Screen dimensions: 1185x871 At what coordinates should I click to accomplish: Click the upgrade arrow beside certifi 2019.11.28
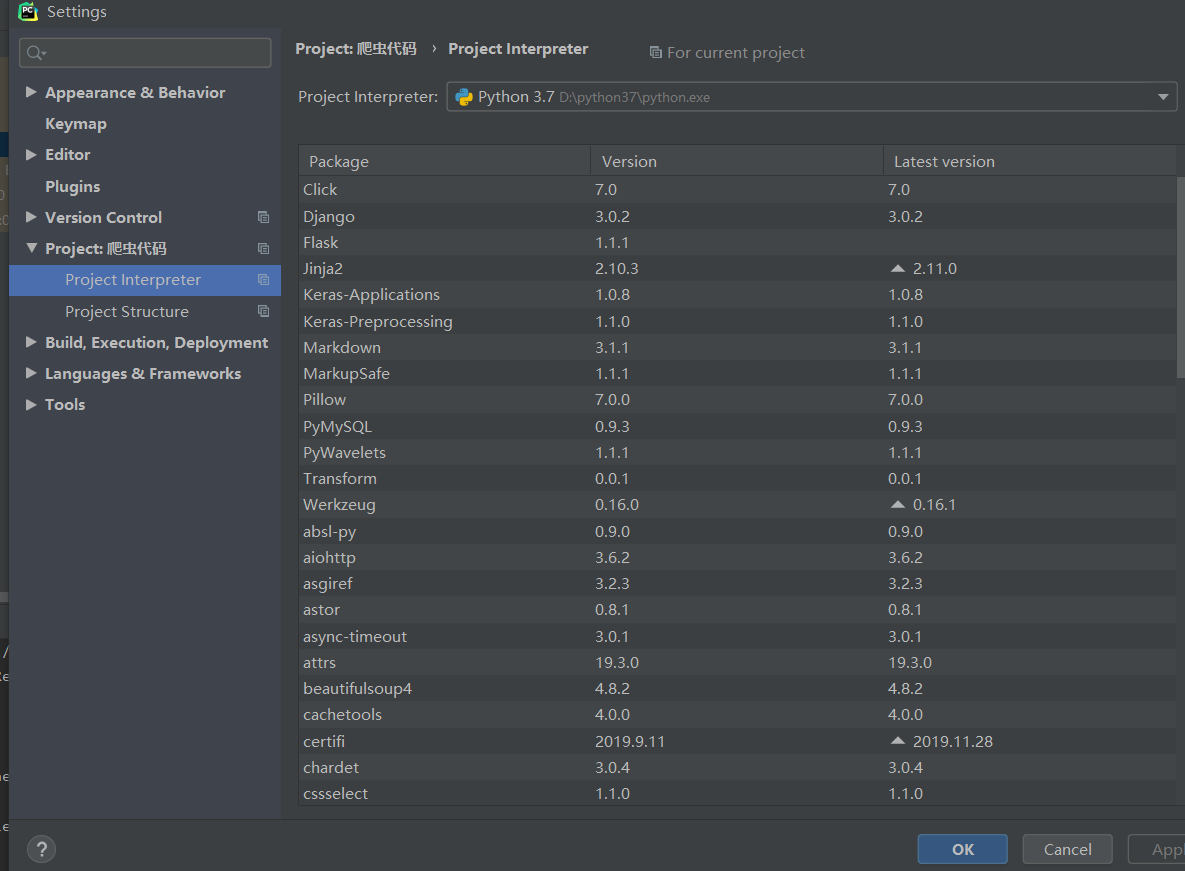click(x=898, y=741)
